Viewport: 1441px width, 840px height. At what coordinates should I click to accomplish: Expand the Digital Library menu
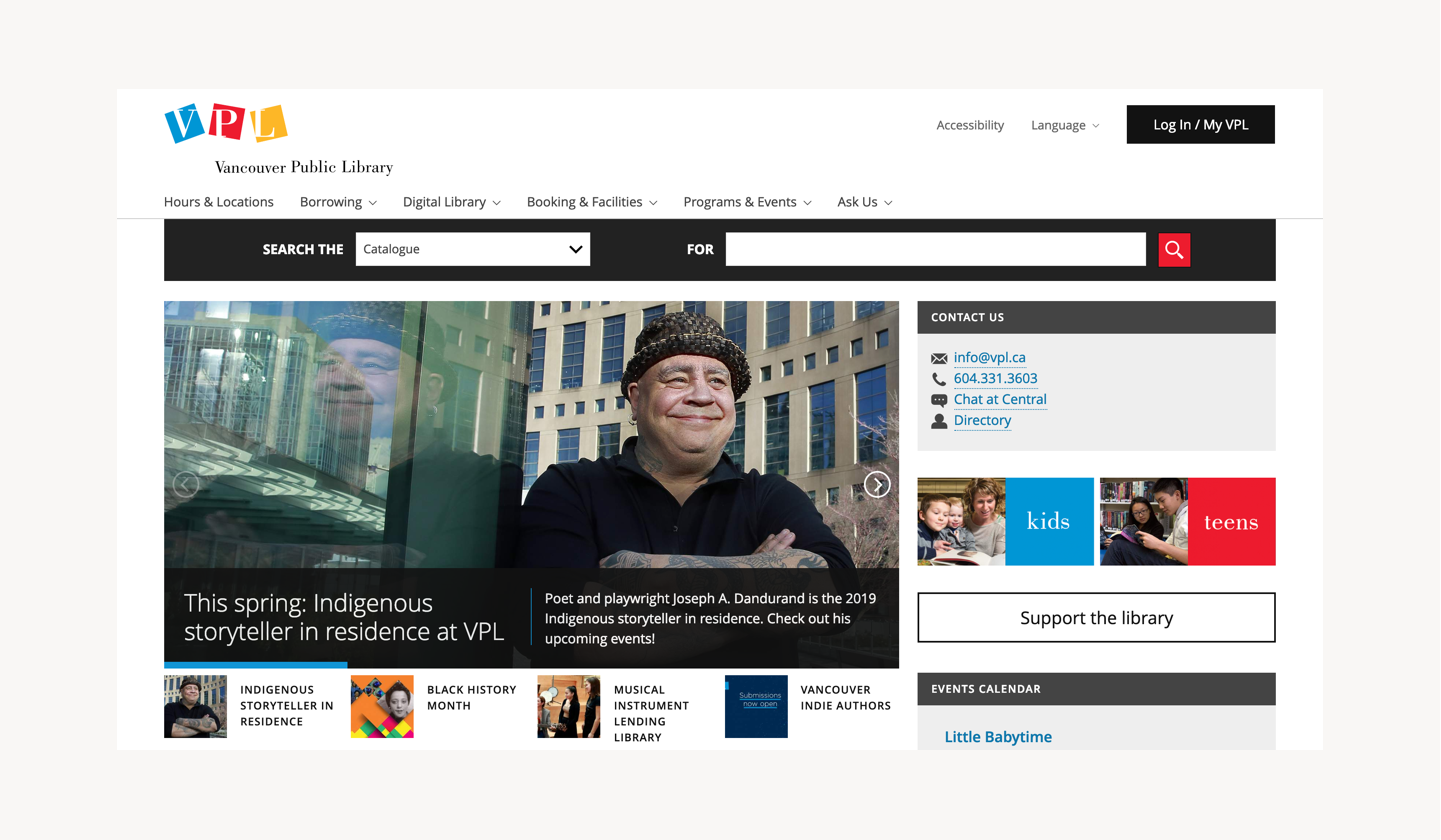[452, 202]
